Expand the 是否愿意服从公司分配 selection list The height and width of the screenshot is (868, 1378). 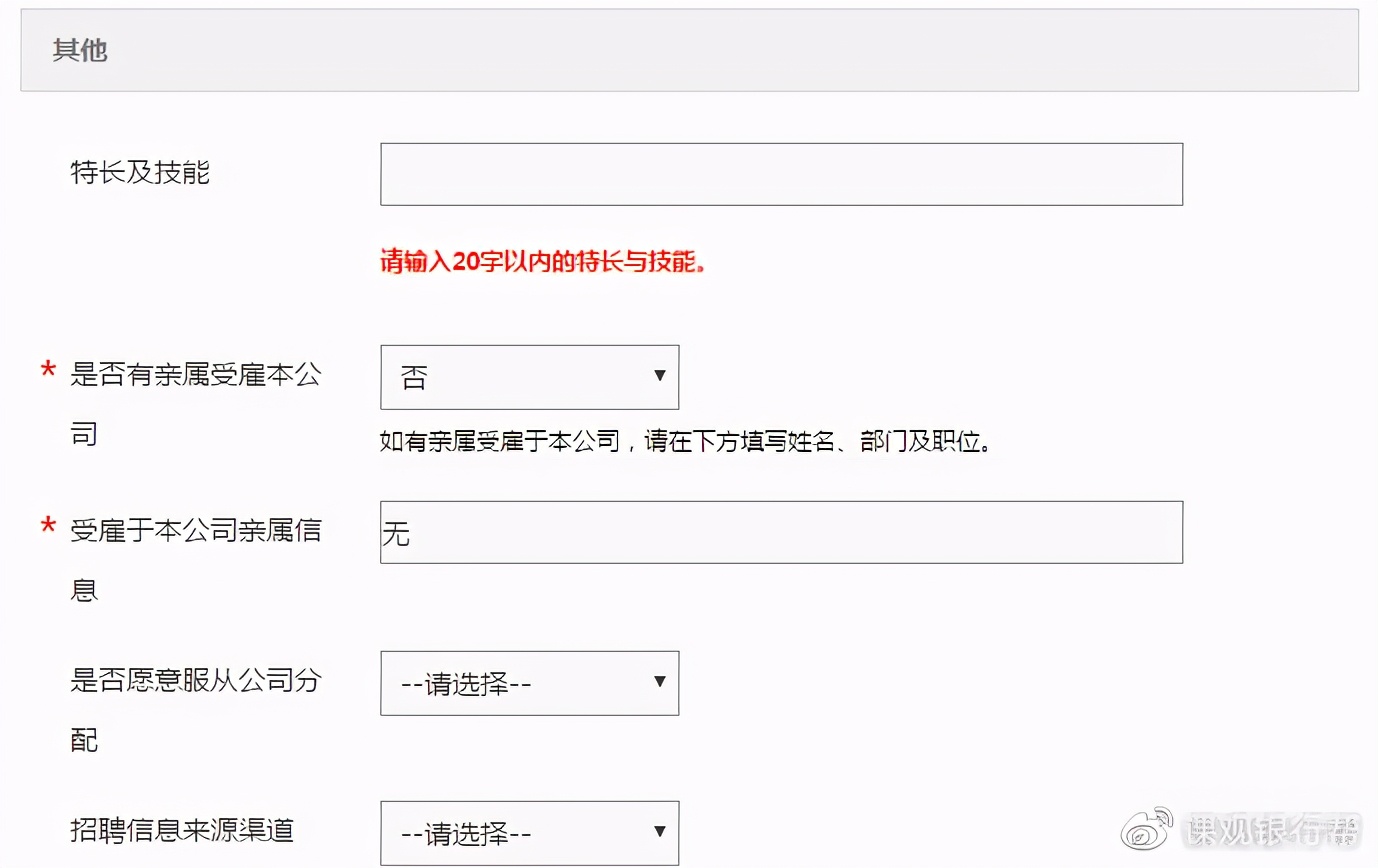click(530, 683)
